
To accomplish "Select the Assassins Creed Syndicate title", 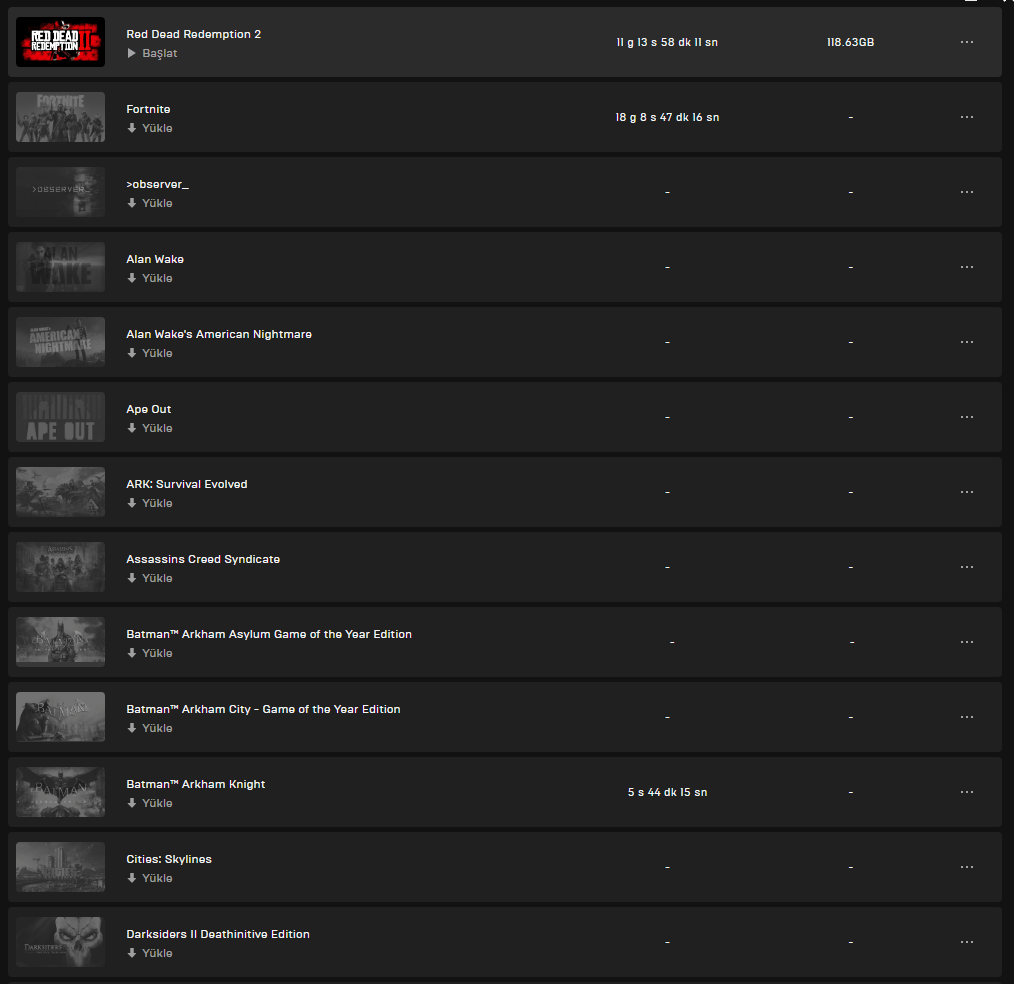I will [x=203, y=559].
